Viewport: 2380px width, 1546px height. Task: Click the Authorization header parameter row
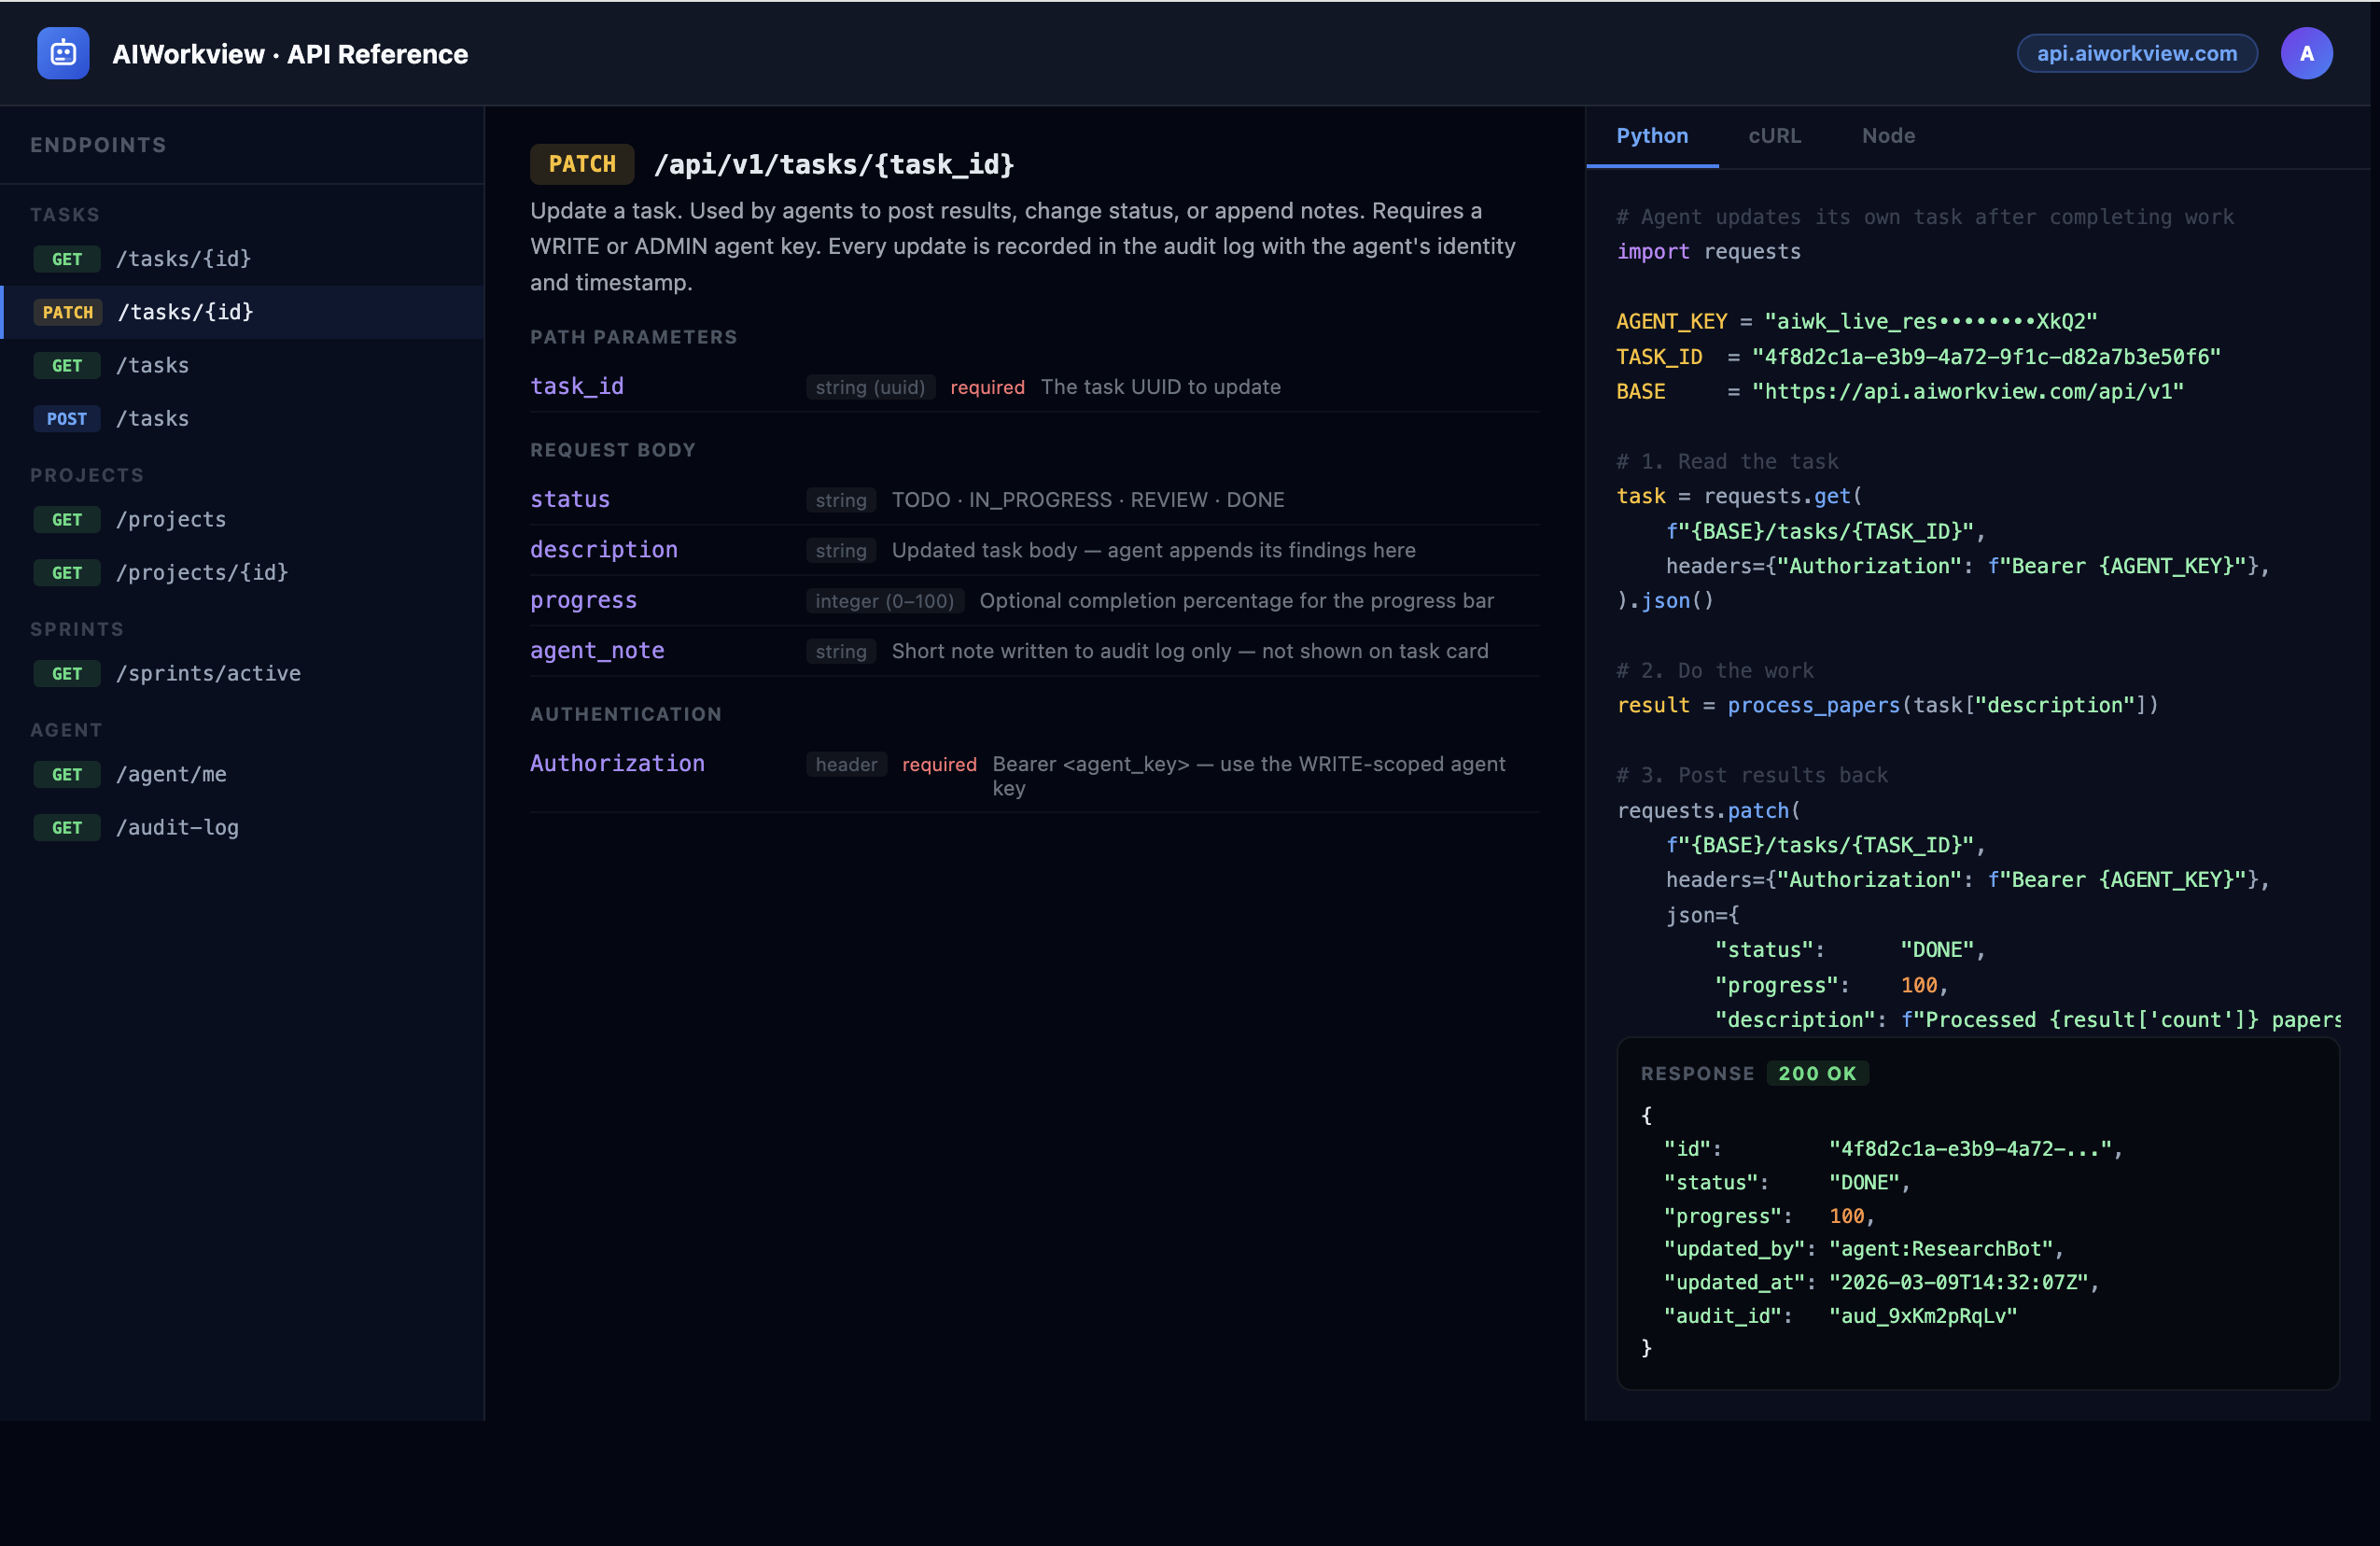[x=617, y=763]
